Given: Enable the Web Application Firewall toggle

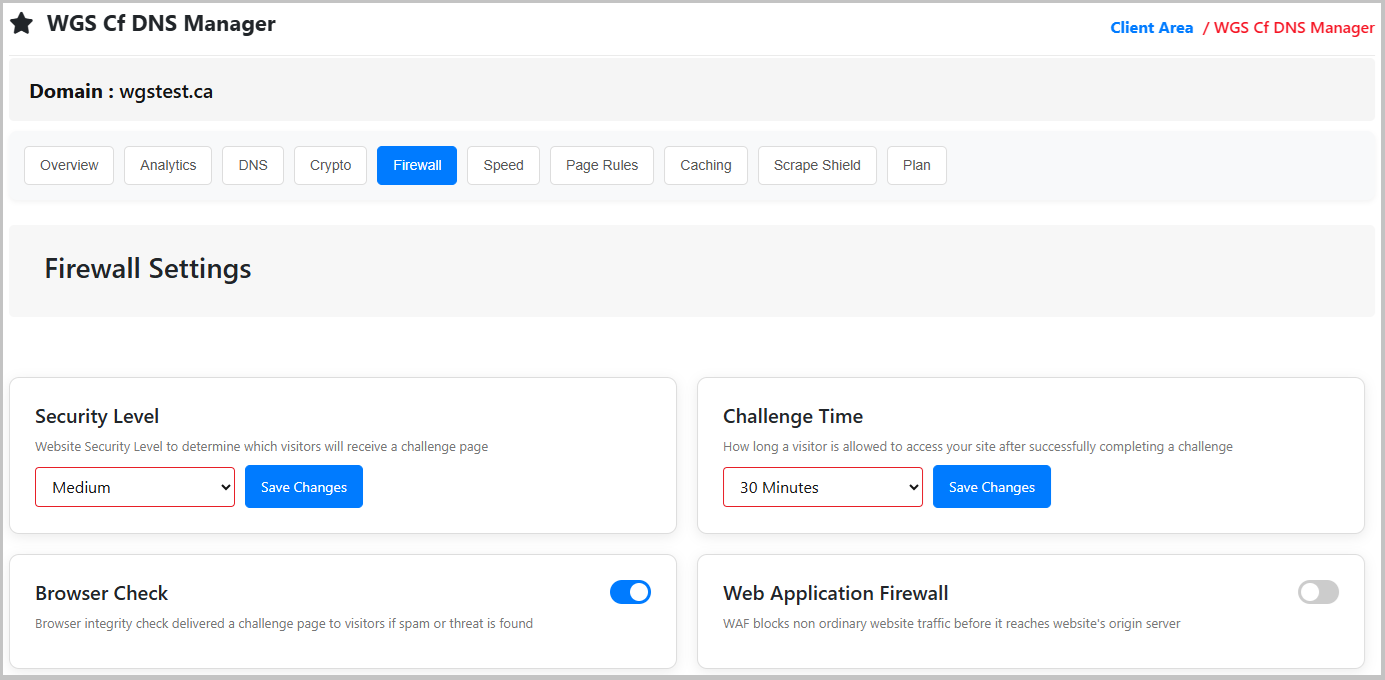Looking at the screenshot, I should [x=1318, y=592].
